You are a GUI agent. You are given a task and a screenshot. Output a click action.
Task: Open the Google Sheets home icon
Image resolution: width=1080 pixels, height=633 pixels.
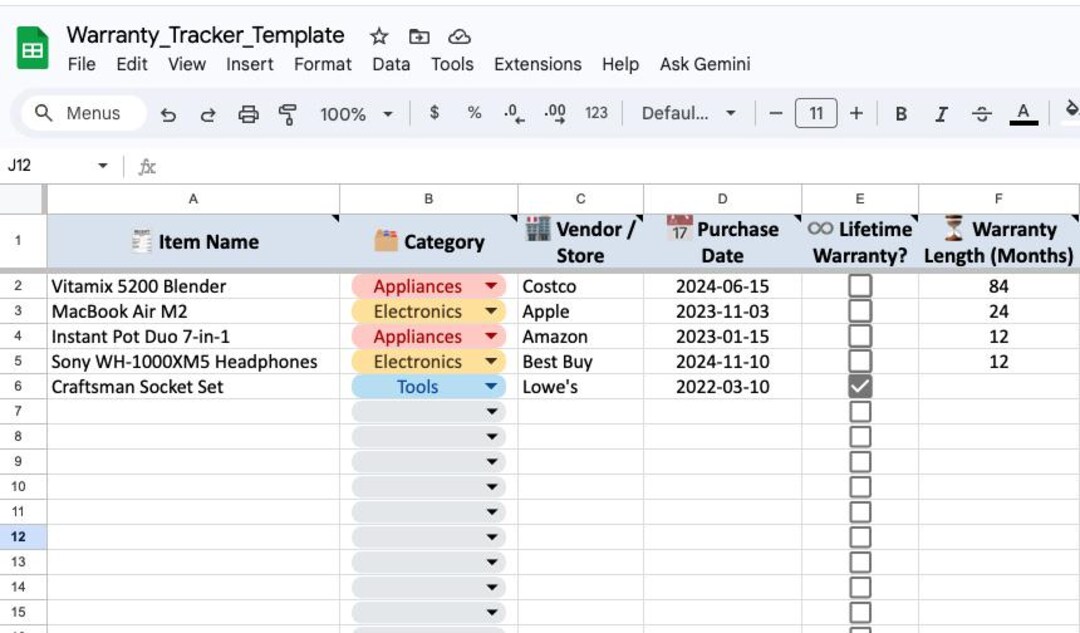click(32, 48)
